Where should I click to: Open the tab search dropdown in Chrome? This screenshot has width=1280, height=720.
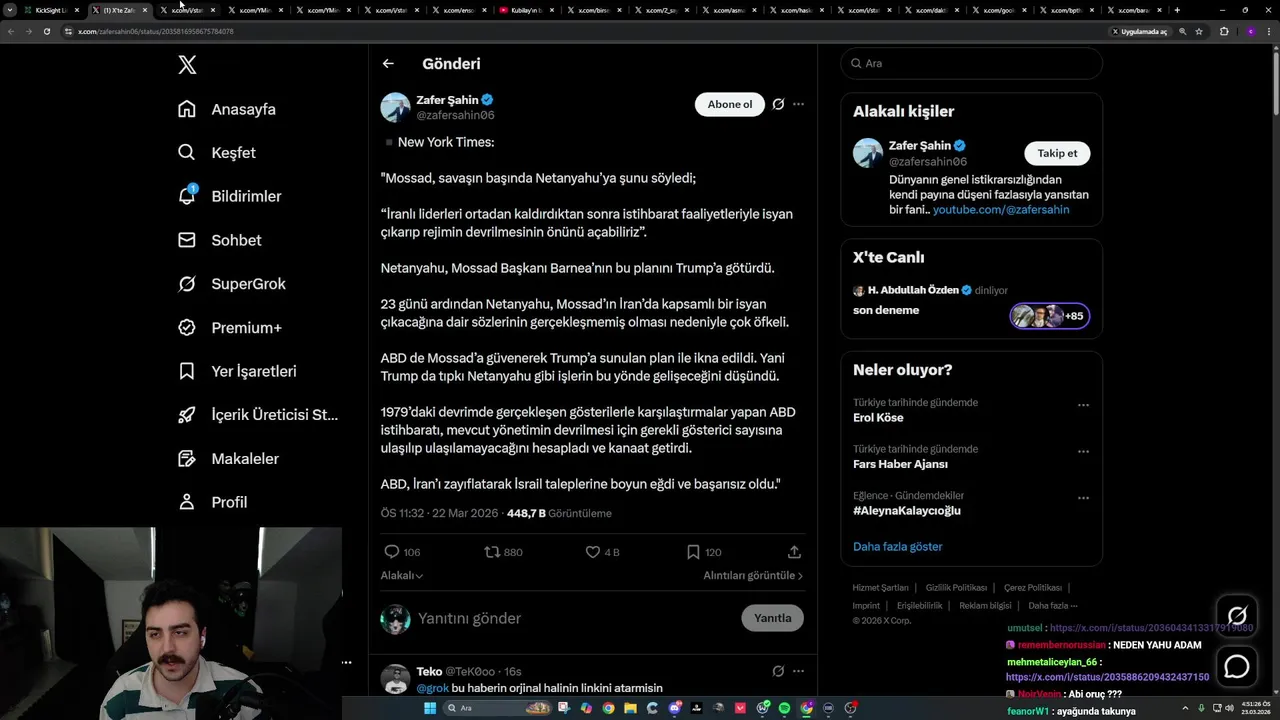point(10,10)
